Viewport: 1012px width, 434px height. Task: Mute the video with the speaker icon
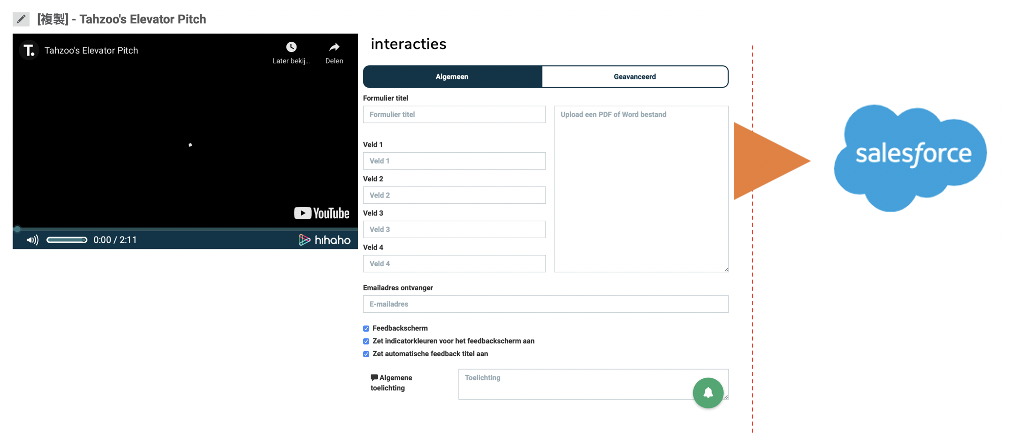pos(32,240)
